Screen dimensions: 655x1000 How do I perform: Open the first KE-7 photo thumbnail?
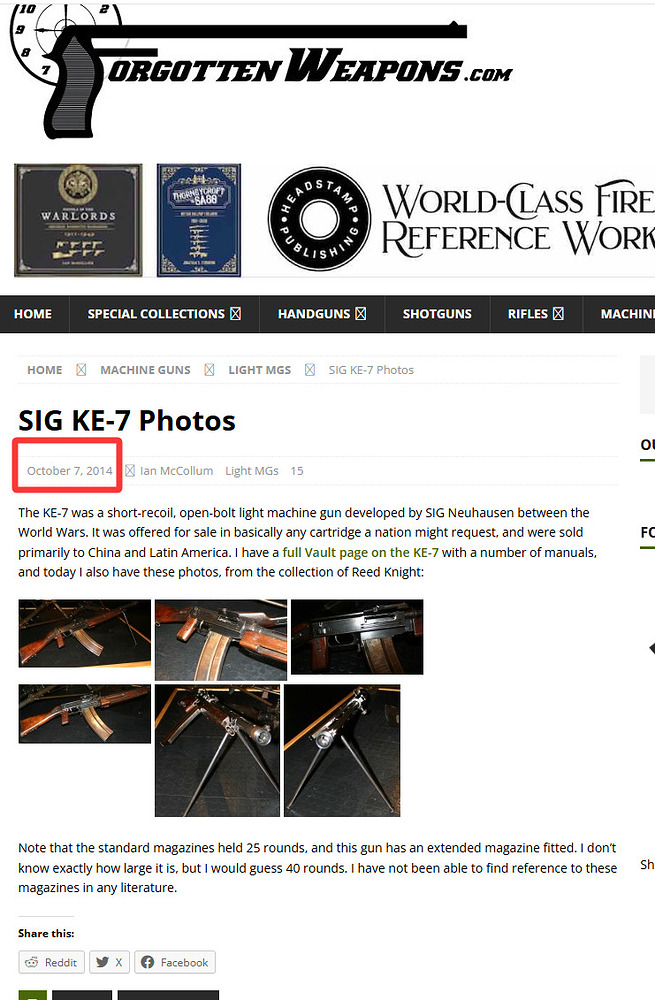[x=85, y=633]
